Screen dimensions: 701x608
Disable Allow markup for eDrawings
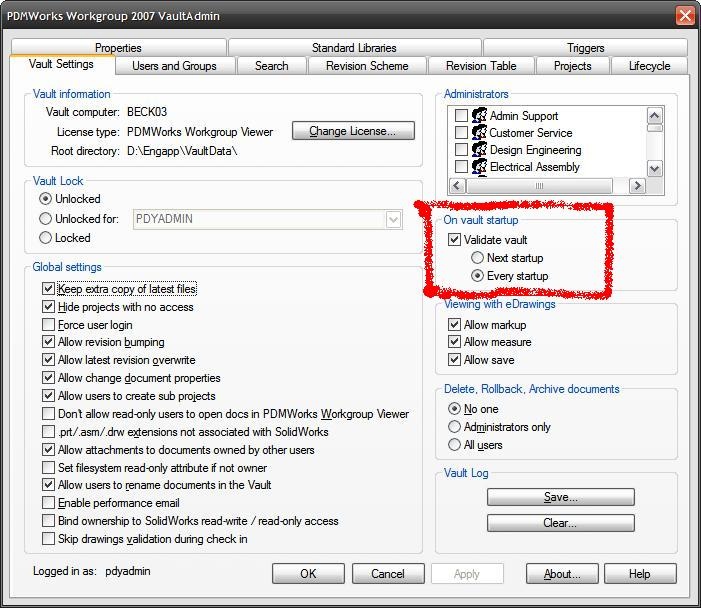tap(454, 325)
